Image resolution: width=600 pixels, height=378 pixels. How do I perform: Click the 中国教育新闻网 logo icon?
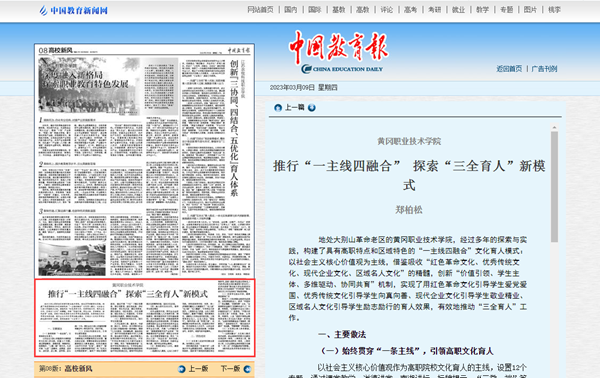43,10
